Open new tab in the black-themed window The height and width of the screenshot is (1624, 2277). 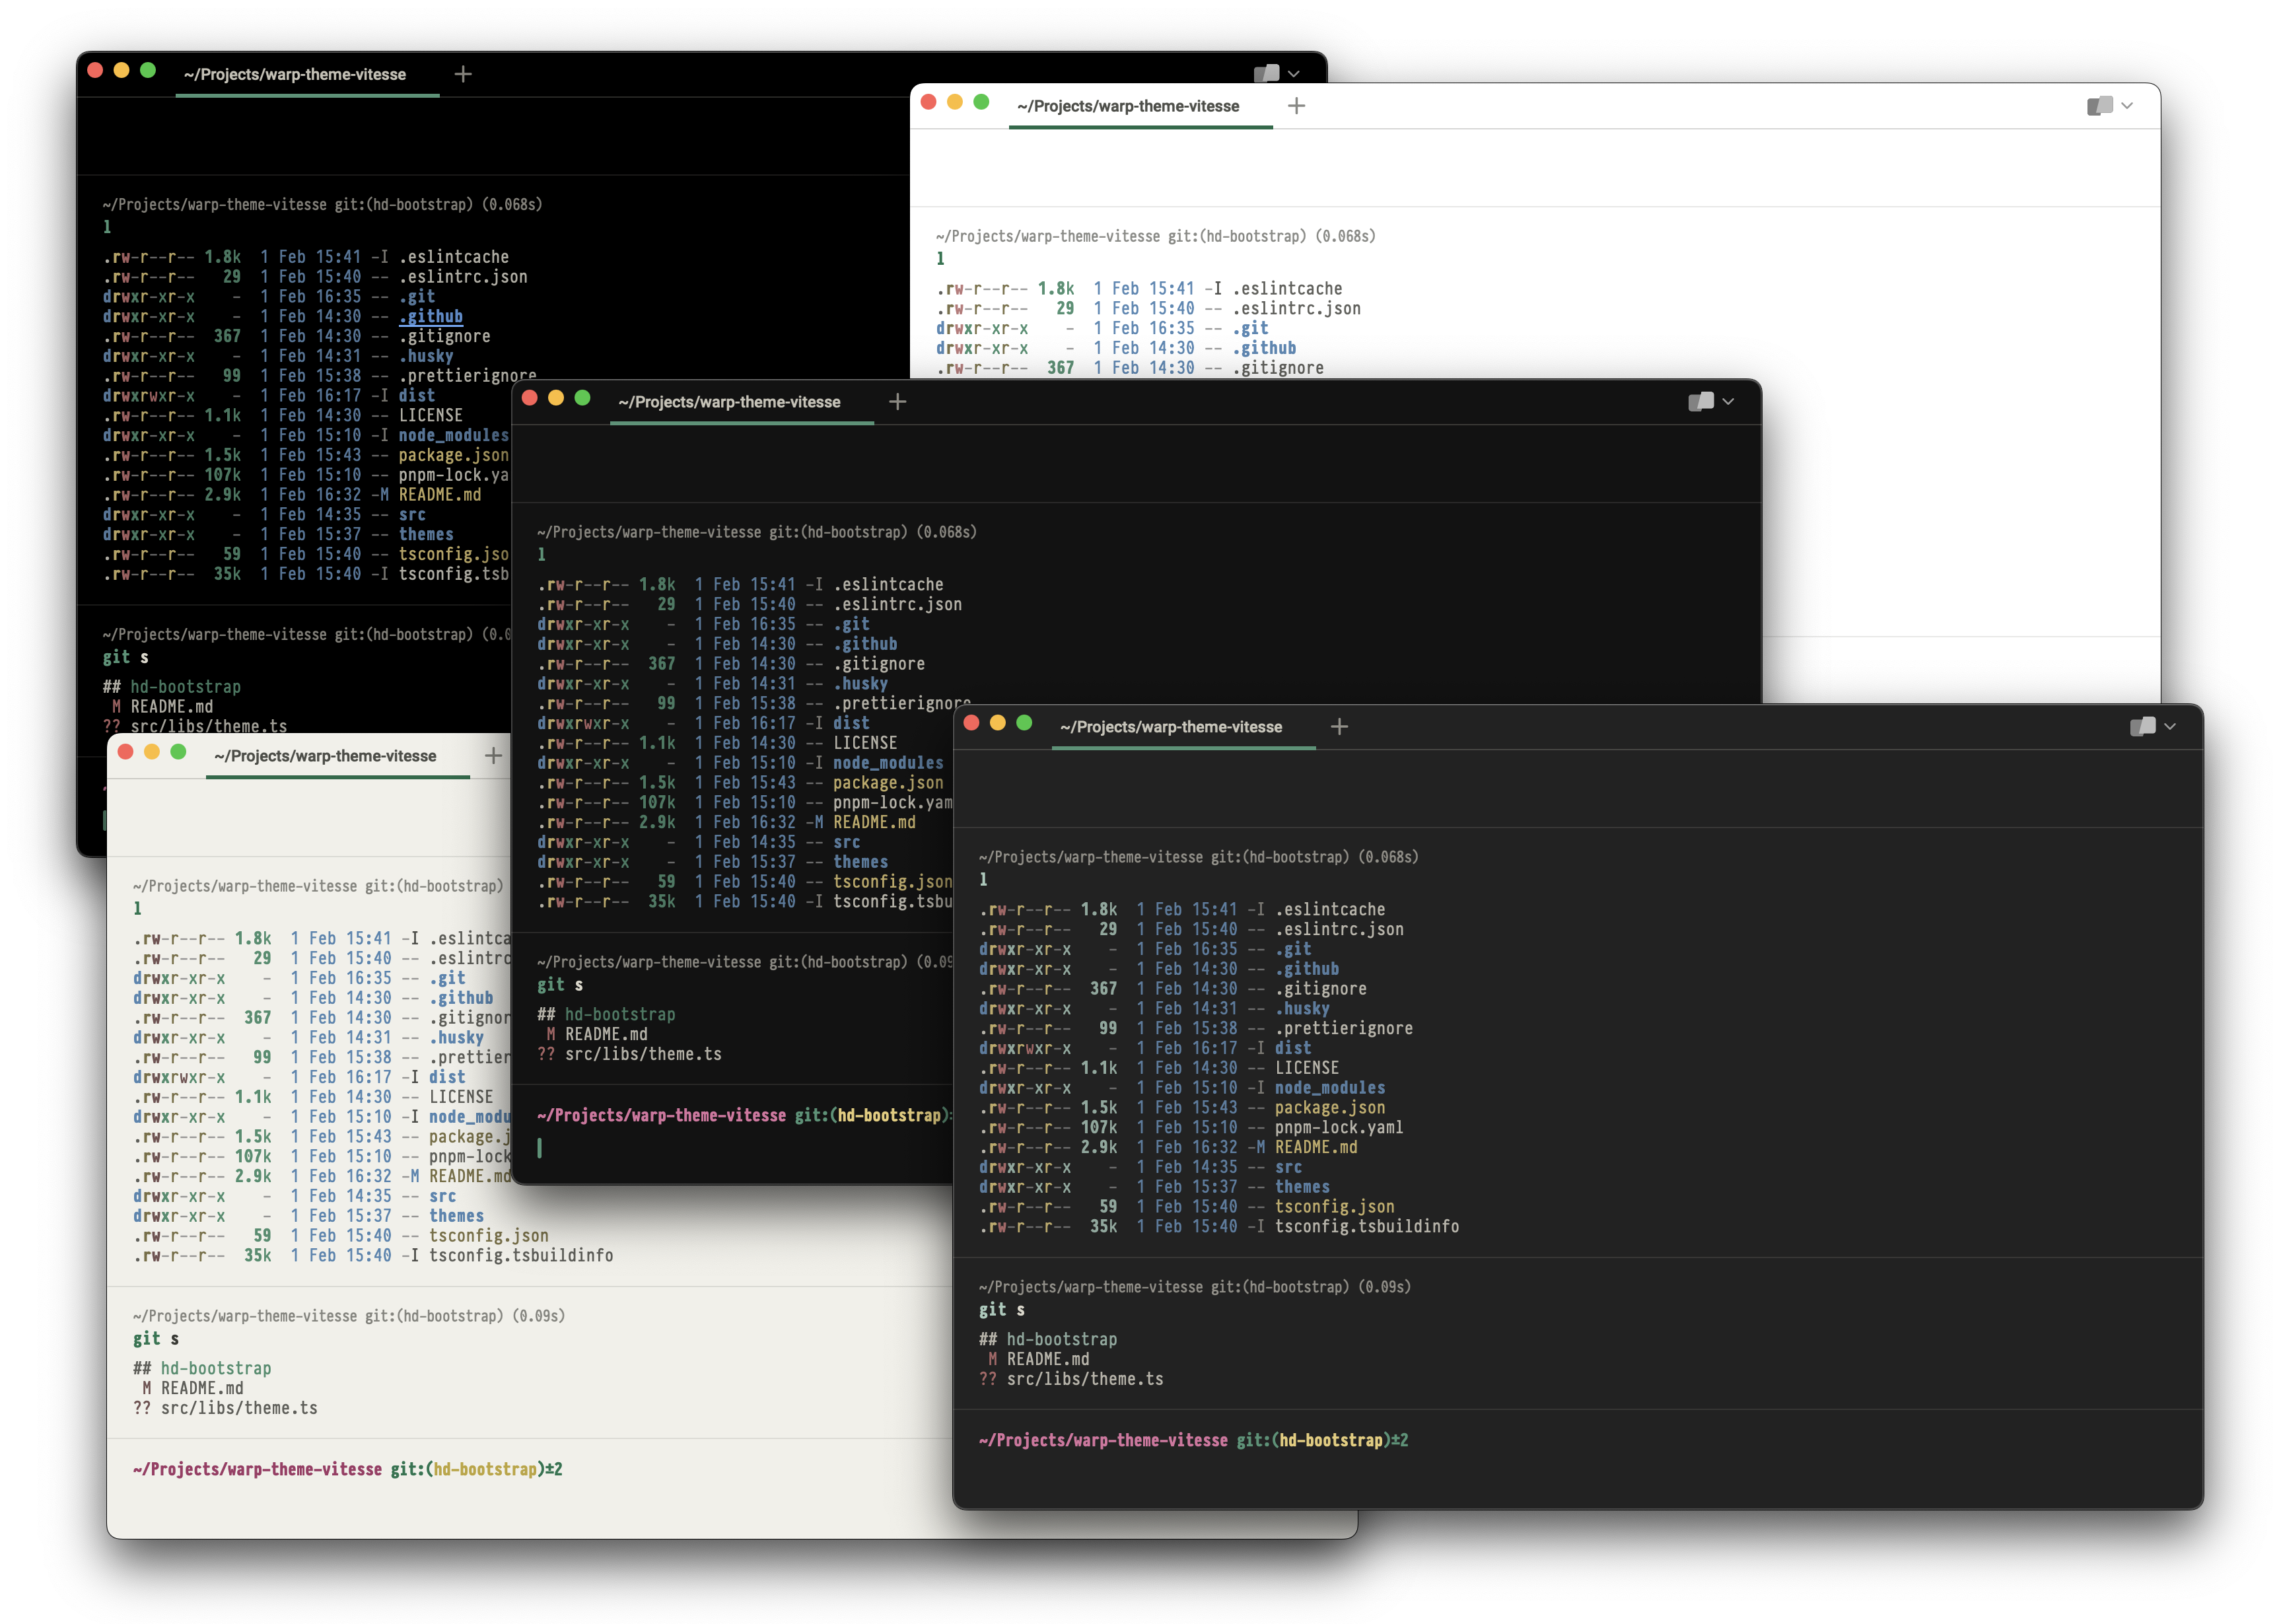pyautogui.click(x=463, y=74)
